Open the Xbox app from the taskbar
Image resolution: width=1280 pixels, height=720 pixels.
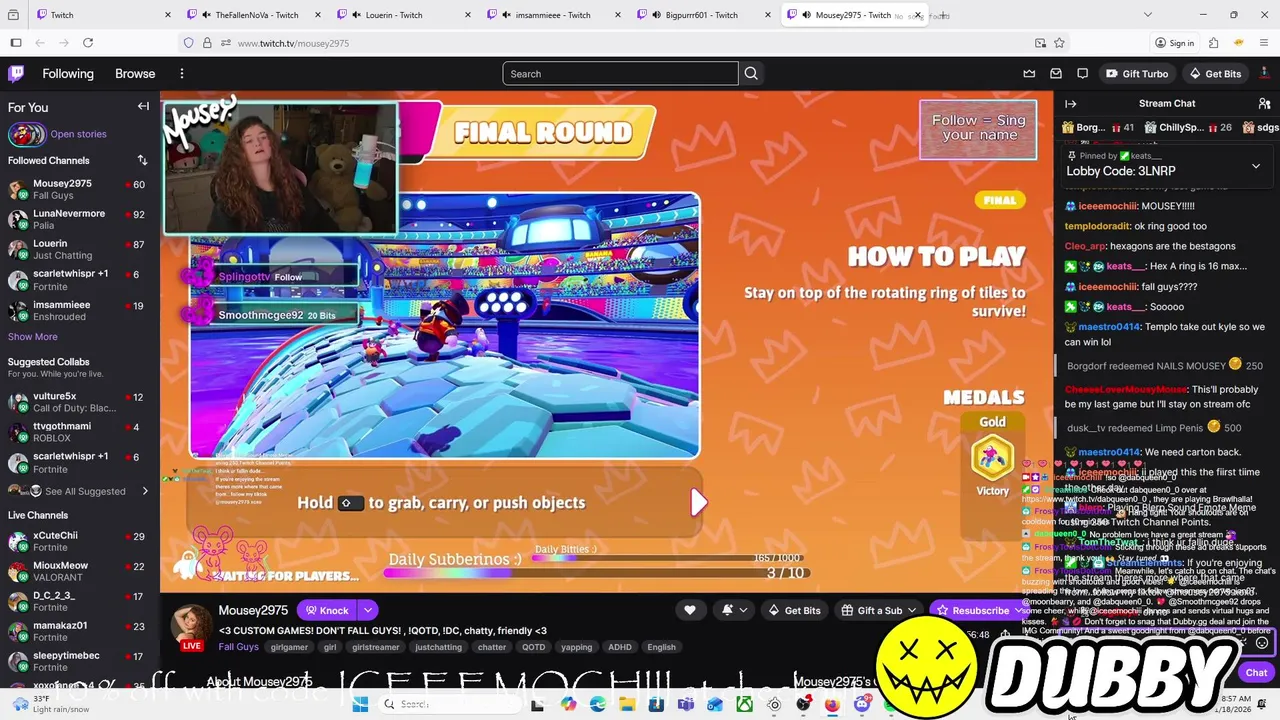tap(744, 704)
